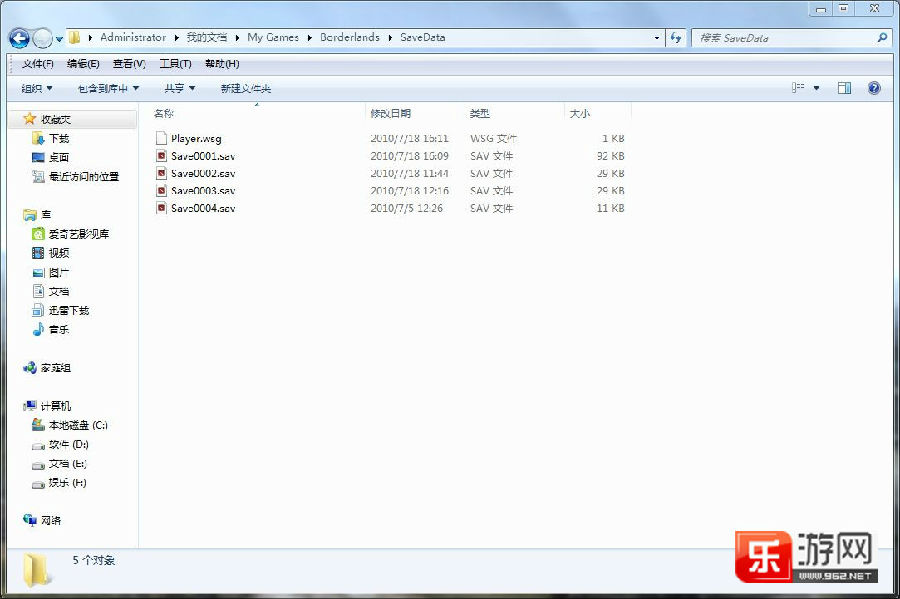Screen dimensions: 900x599
Task: Open 桌面 desktop in the sidebar
Action: (59, 157)
